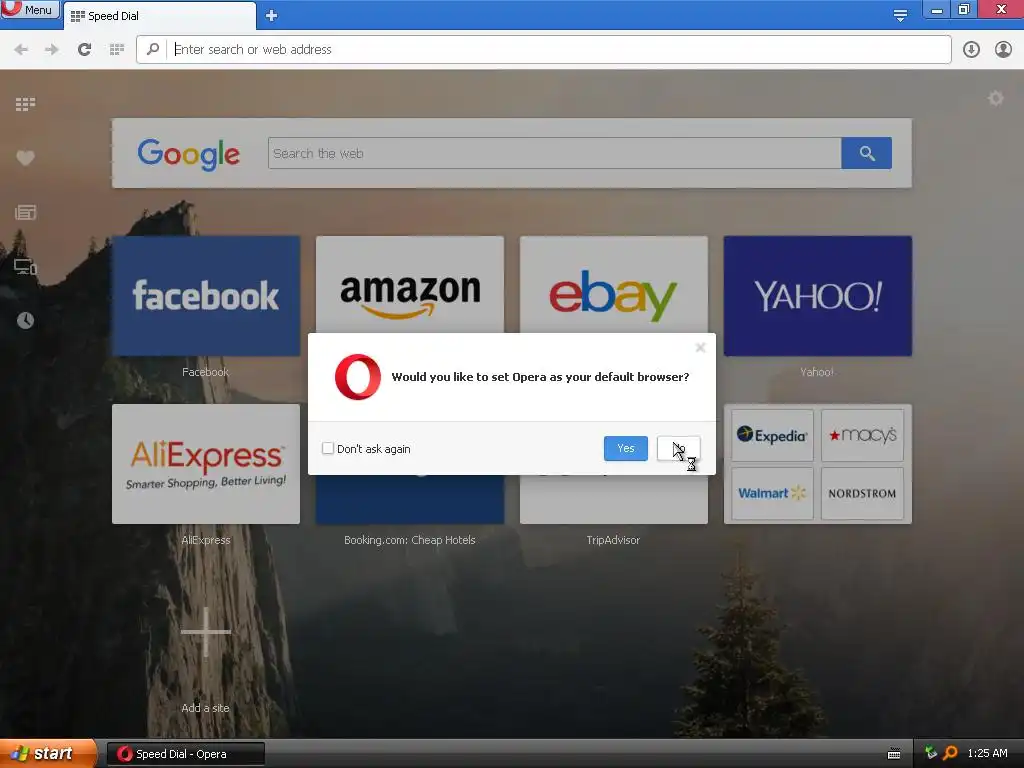Screen dimensions: 1024x768
Task: Focus the search or web address field
Action: click(x=543, y=50)
